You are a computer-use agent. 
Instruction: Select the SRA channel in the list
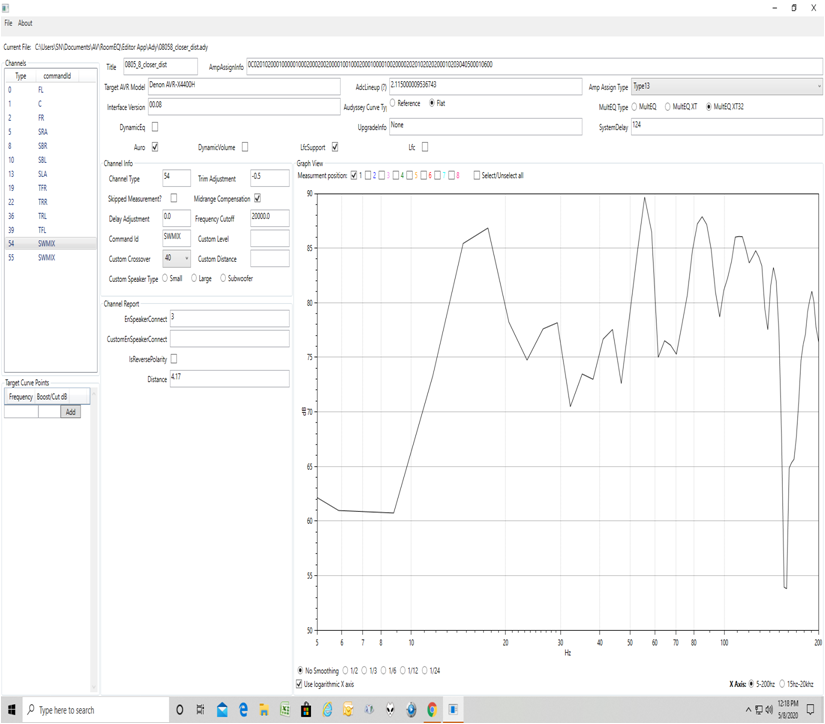42,132
